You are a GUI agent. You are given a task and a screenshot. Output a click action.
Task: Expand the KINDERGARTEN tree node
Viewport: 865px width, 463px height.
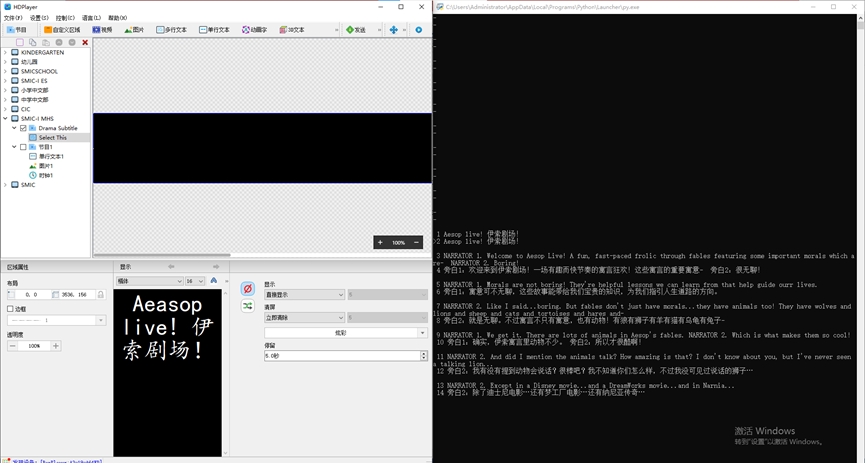click(5, 53)
